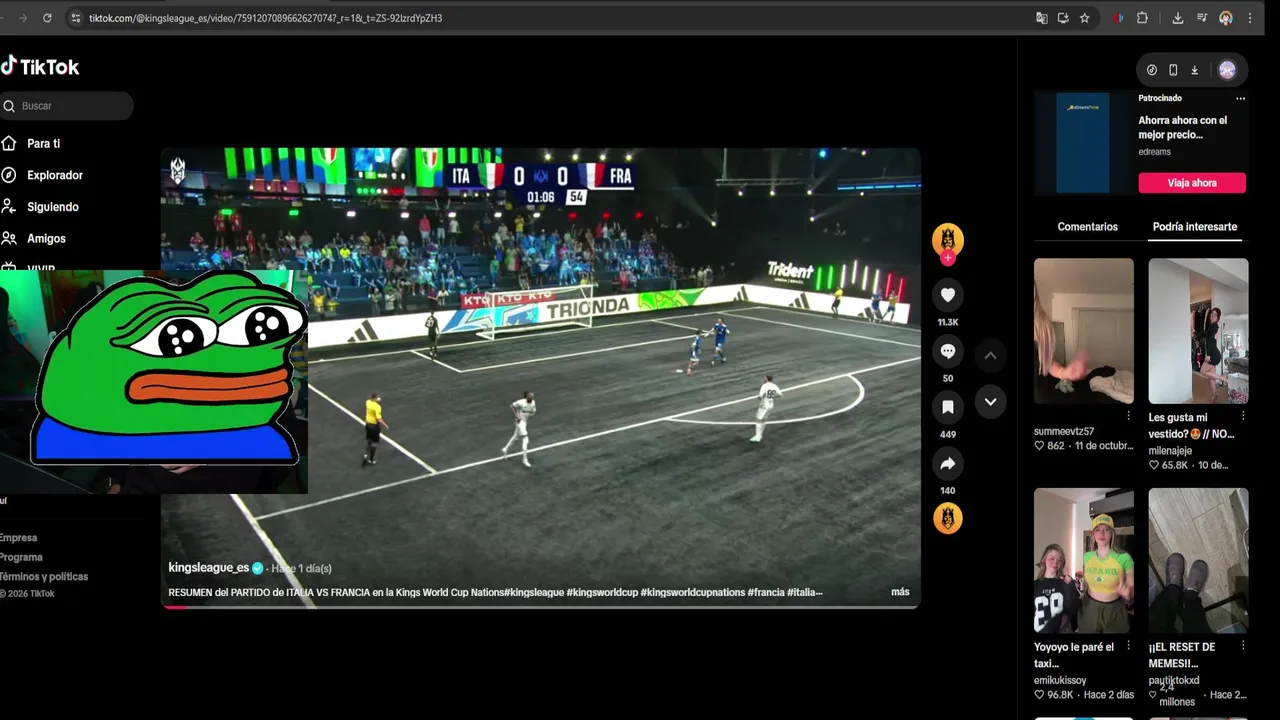Click the Siguiendo person icon
Viewport: 1280px width, 720px height.
[x=9, y=207]
